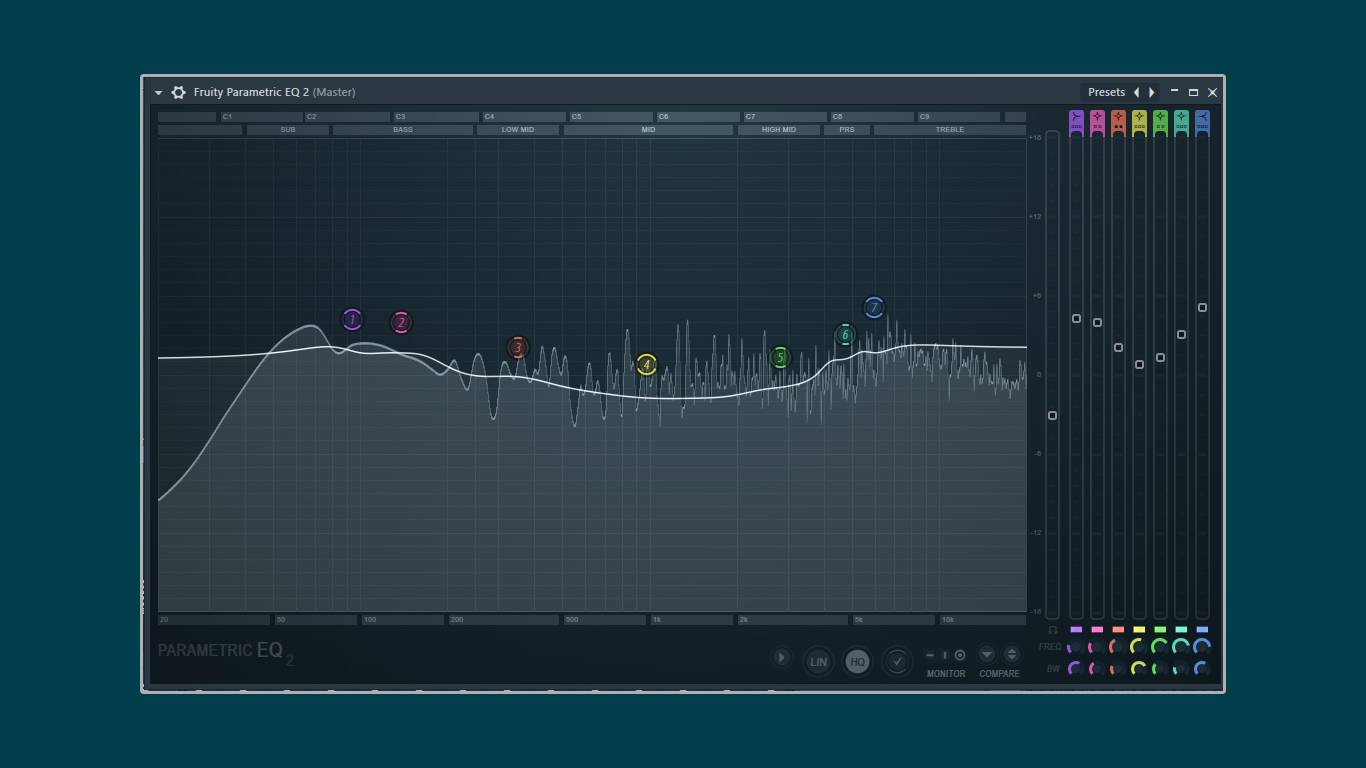Select the next preset arrow

pos(1152,92)
